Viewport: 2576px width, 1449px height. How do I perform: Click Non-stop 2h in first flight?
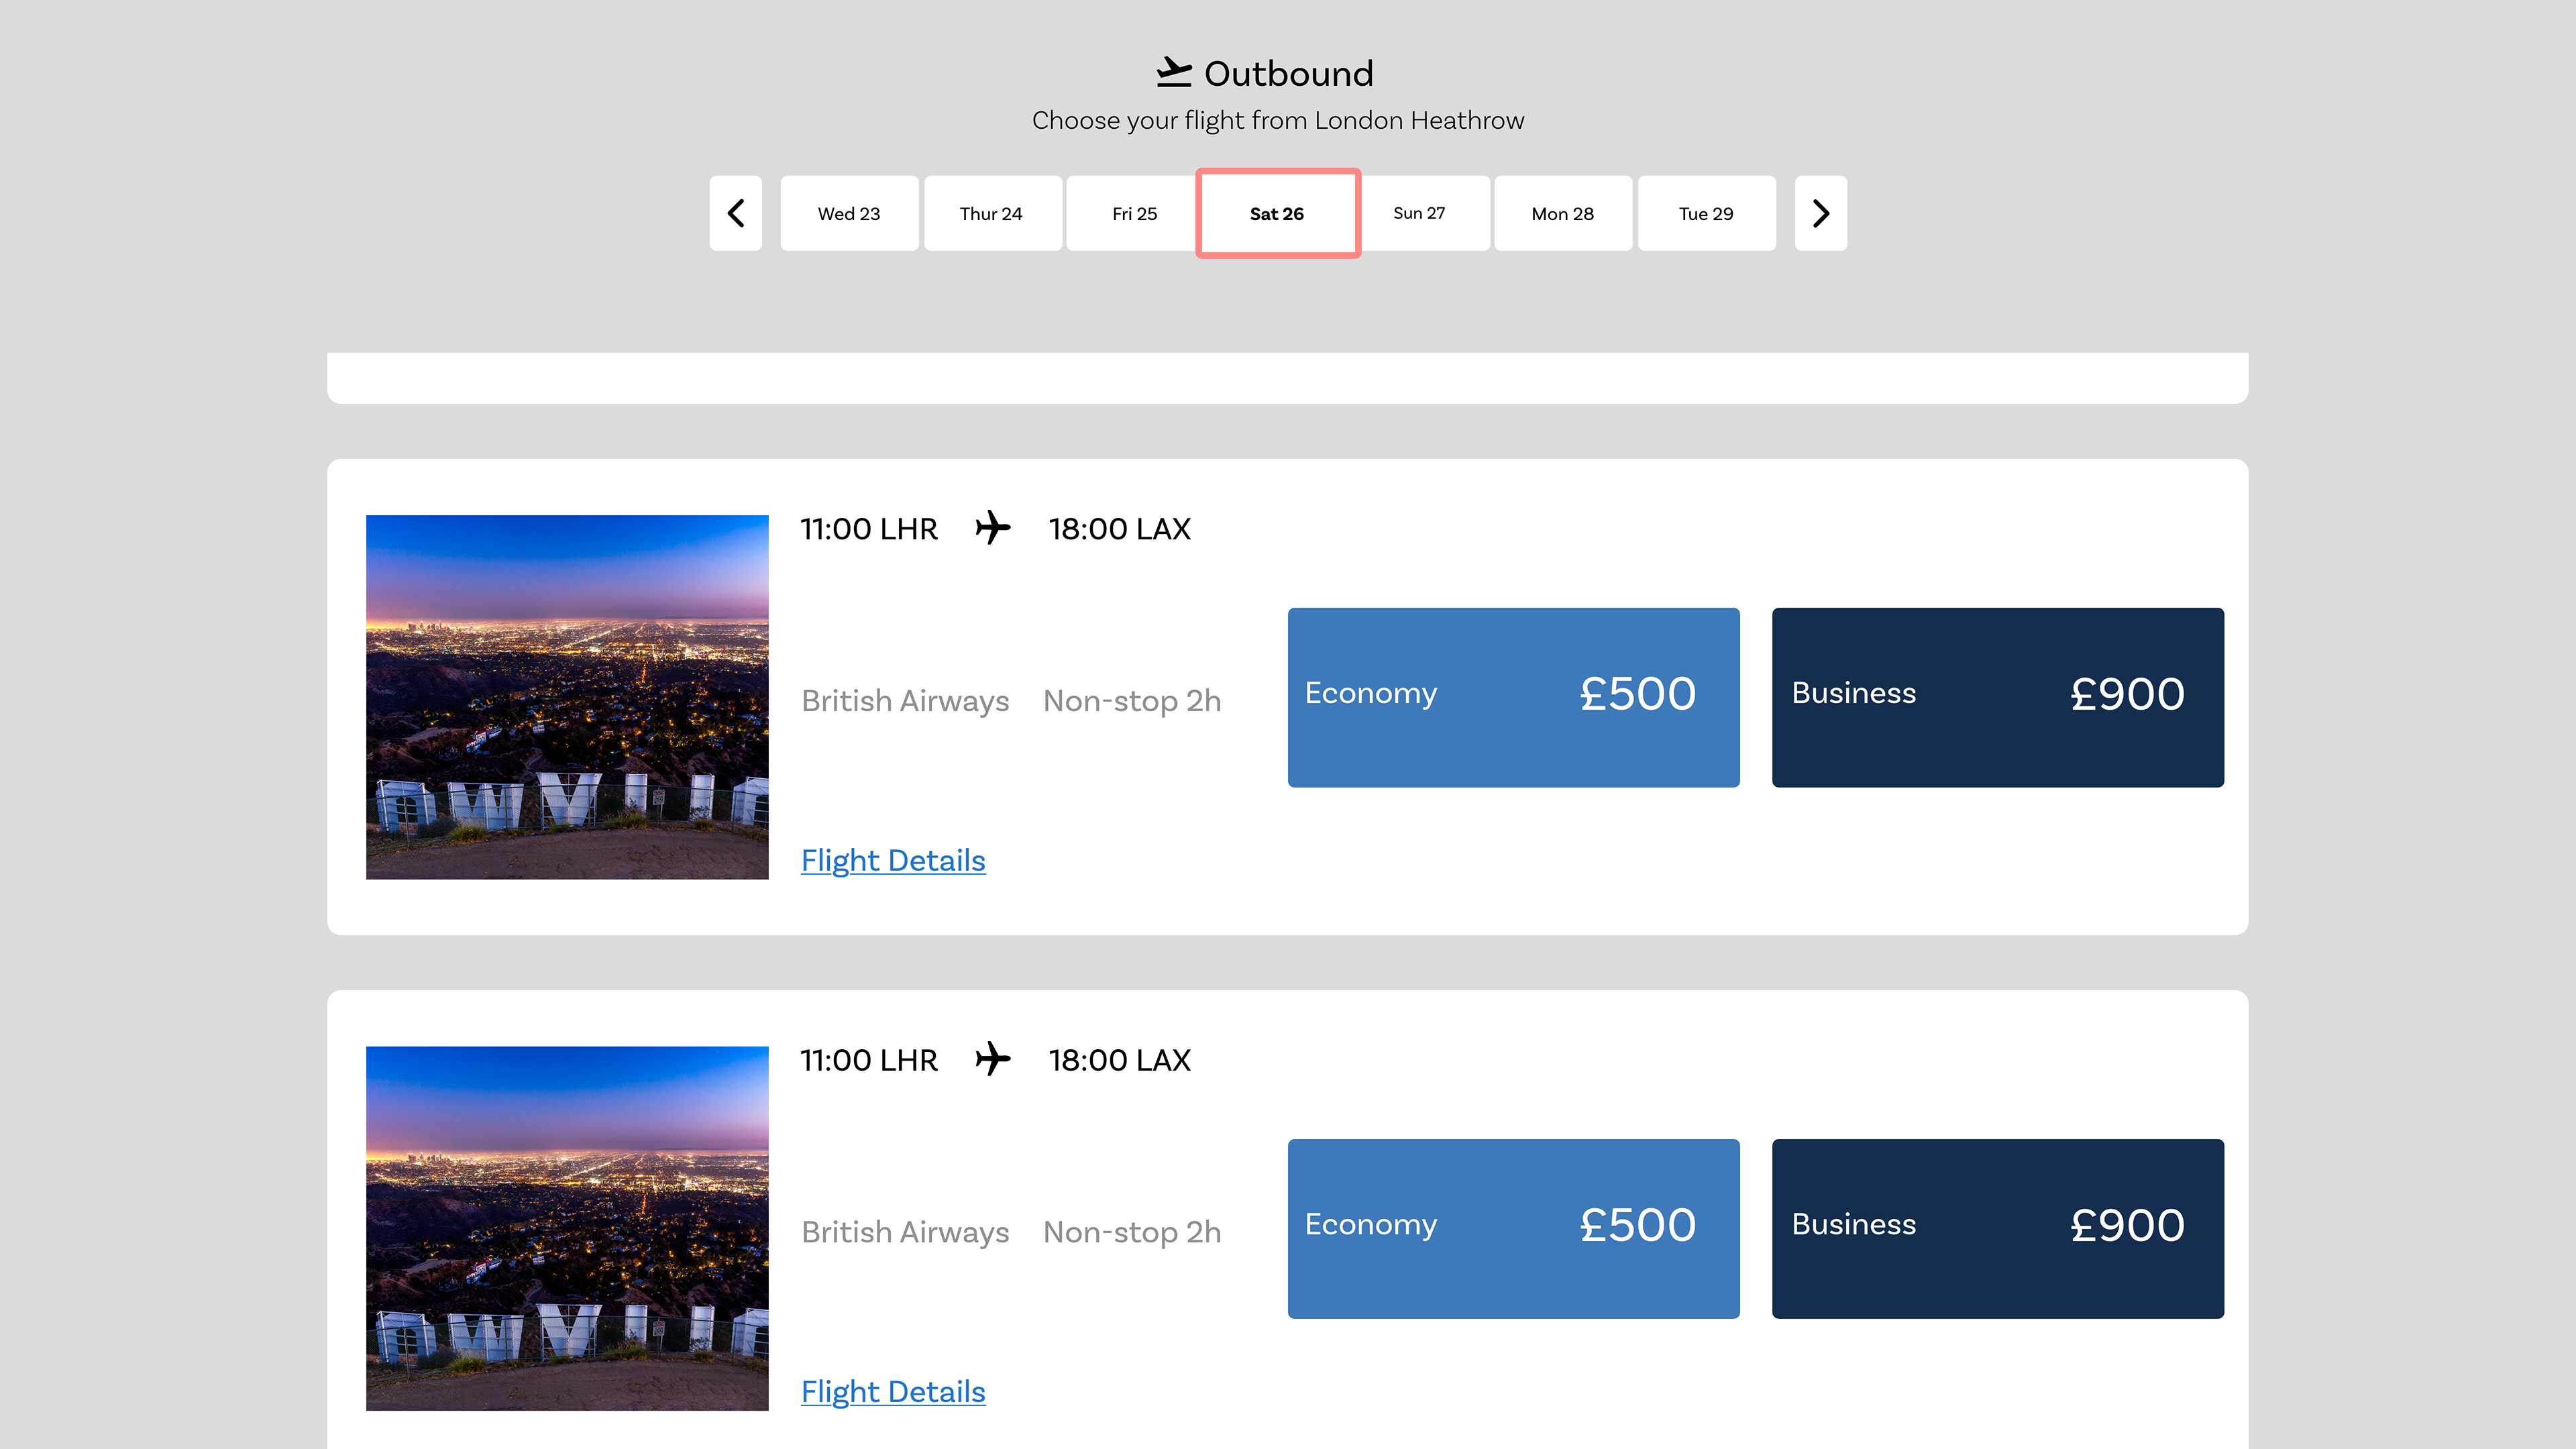click(x=1132, y=700)
